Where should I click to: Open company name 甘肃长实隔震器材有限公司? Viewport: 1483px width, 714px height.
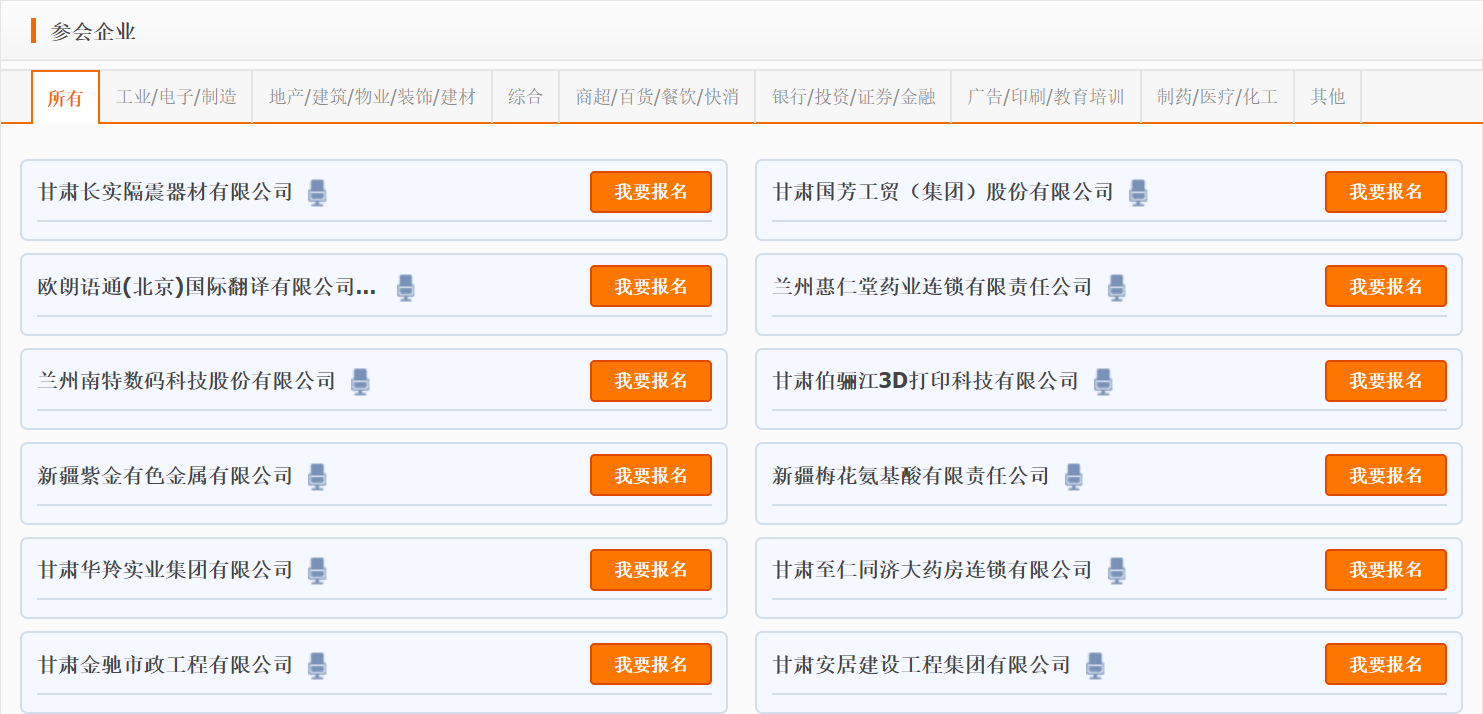165,192
